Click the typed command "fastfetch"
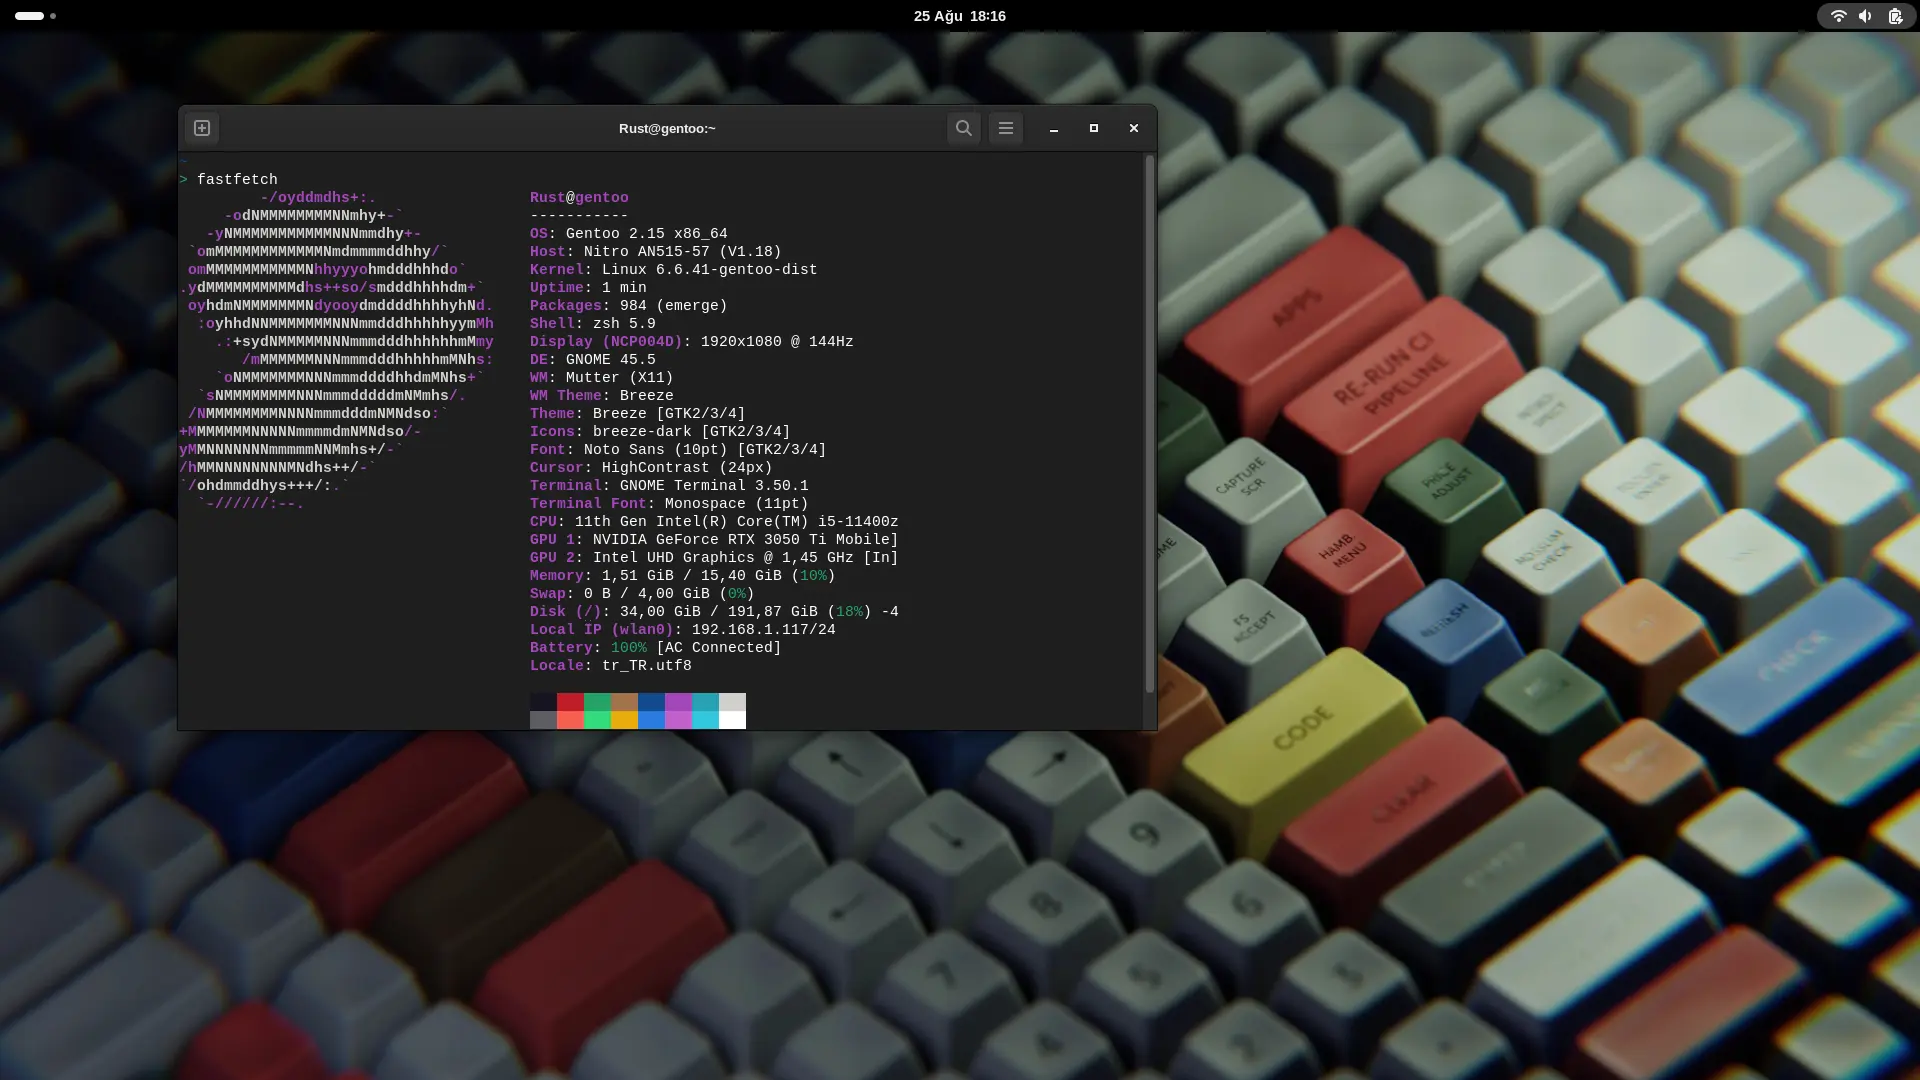Screen dimensions: 1920x1080 tap(237, 180)
